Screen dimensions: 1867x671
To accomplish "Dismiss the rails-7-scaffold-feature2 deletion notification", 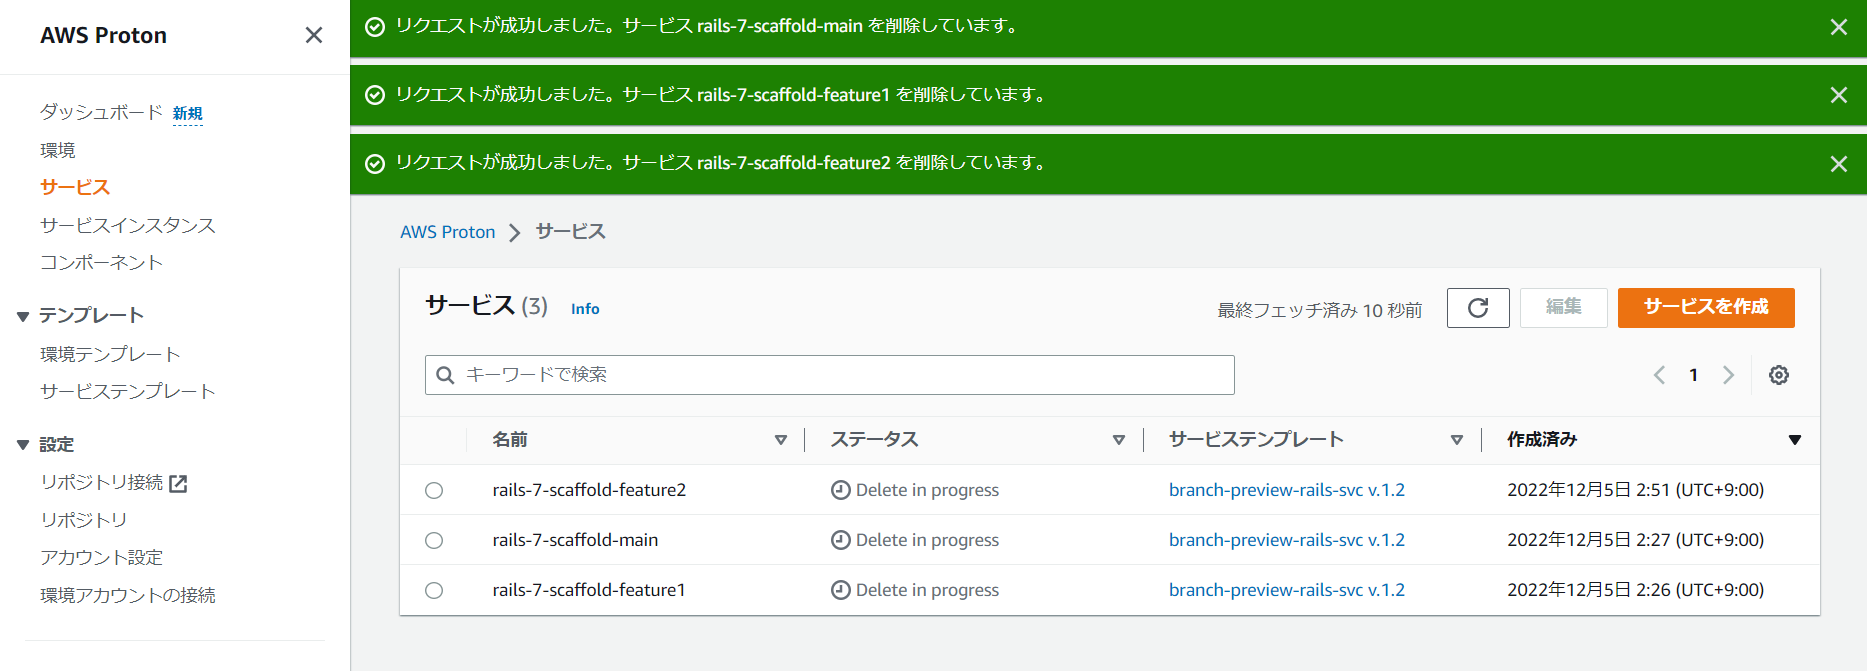I will 1838,164.
